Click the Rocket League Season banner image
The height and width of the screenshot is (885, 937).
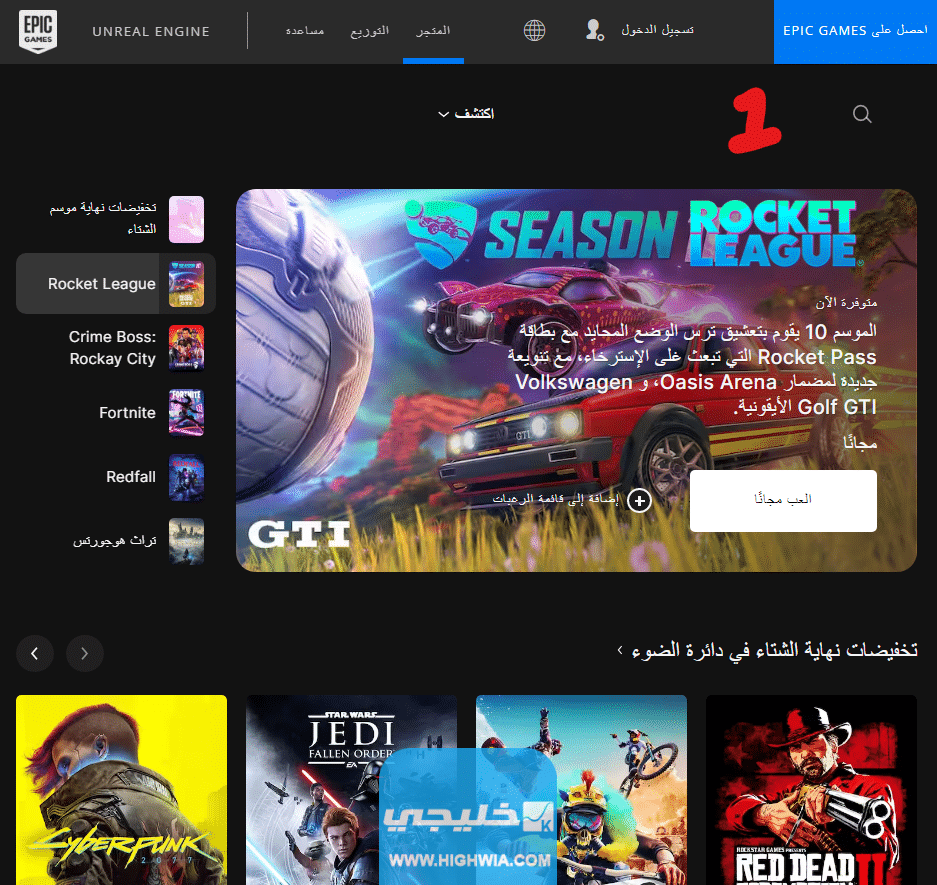(x=576, y=380)
